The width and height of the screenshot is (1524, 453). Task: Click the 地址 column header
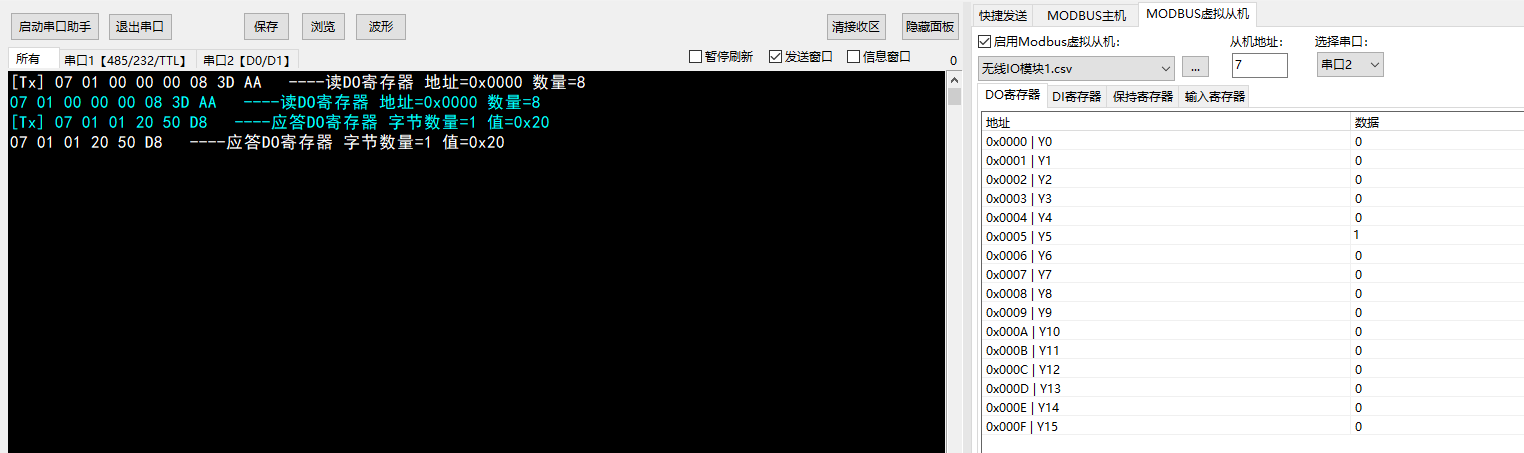[1166, 122]
